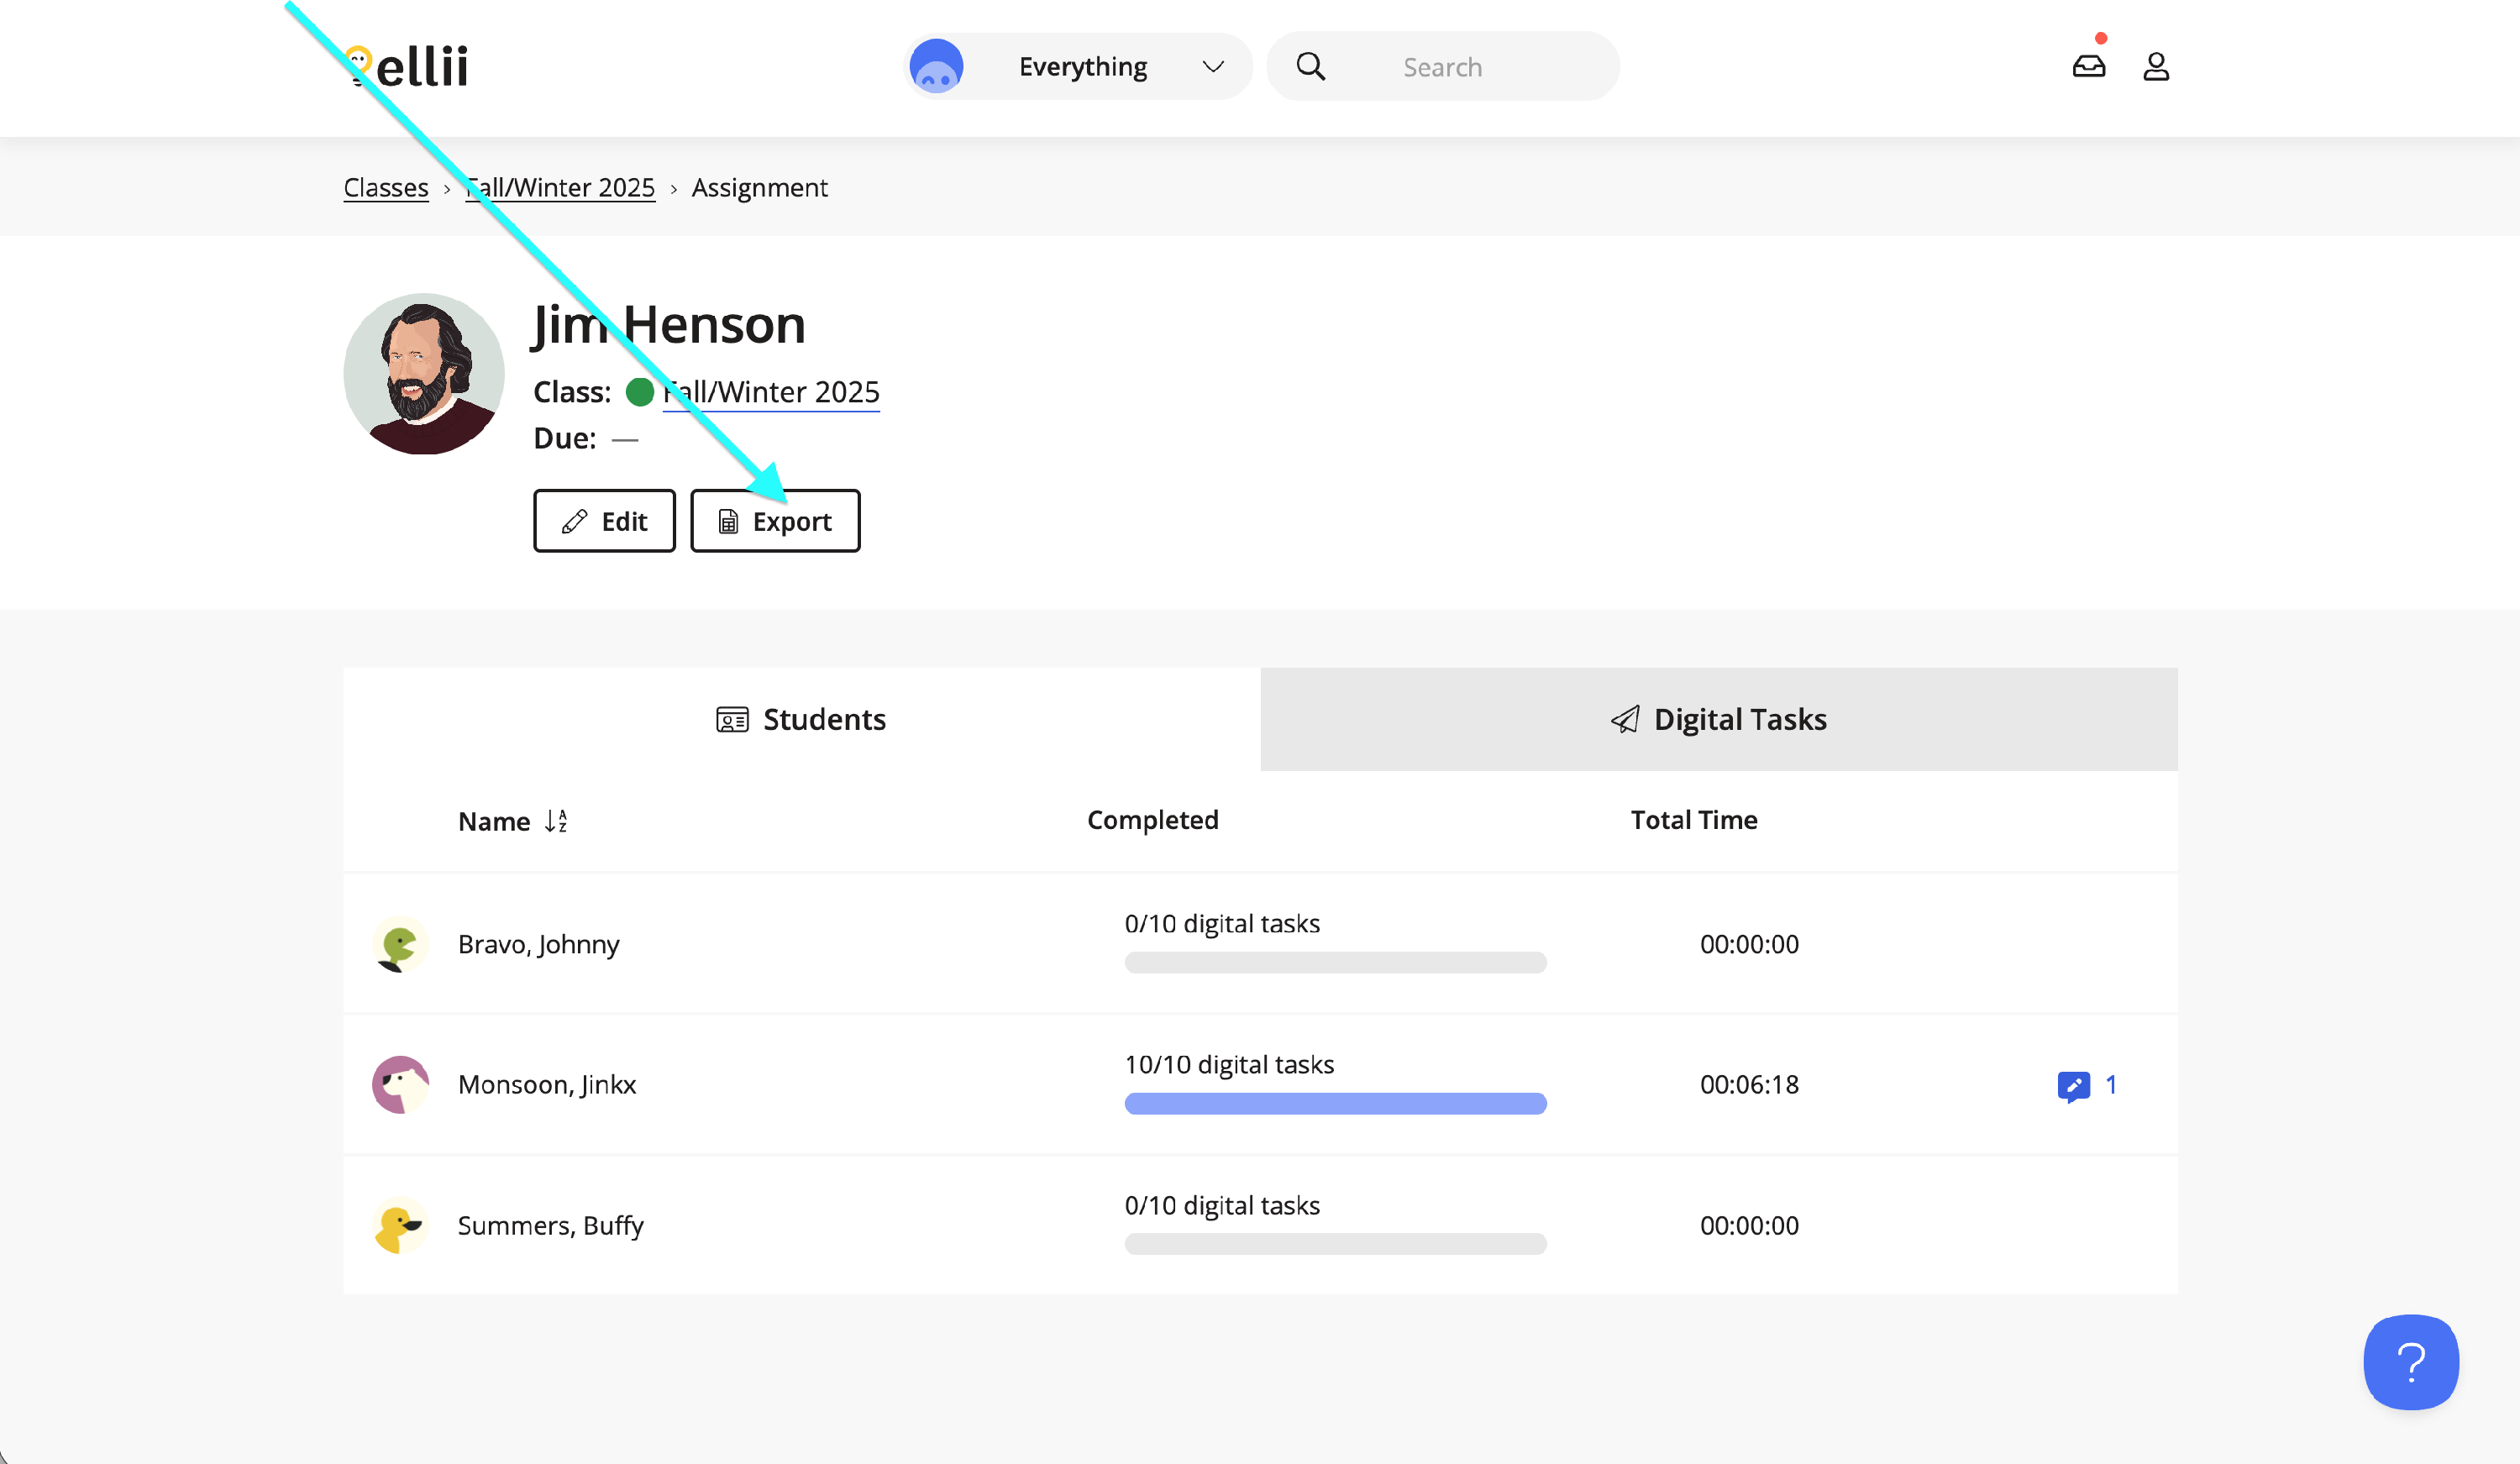Expand the Everything filter dropdown
Viewport: 2520px width, 1464px height.
(x=1083, y=66)
